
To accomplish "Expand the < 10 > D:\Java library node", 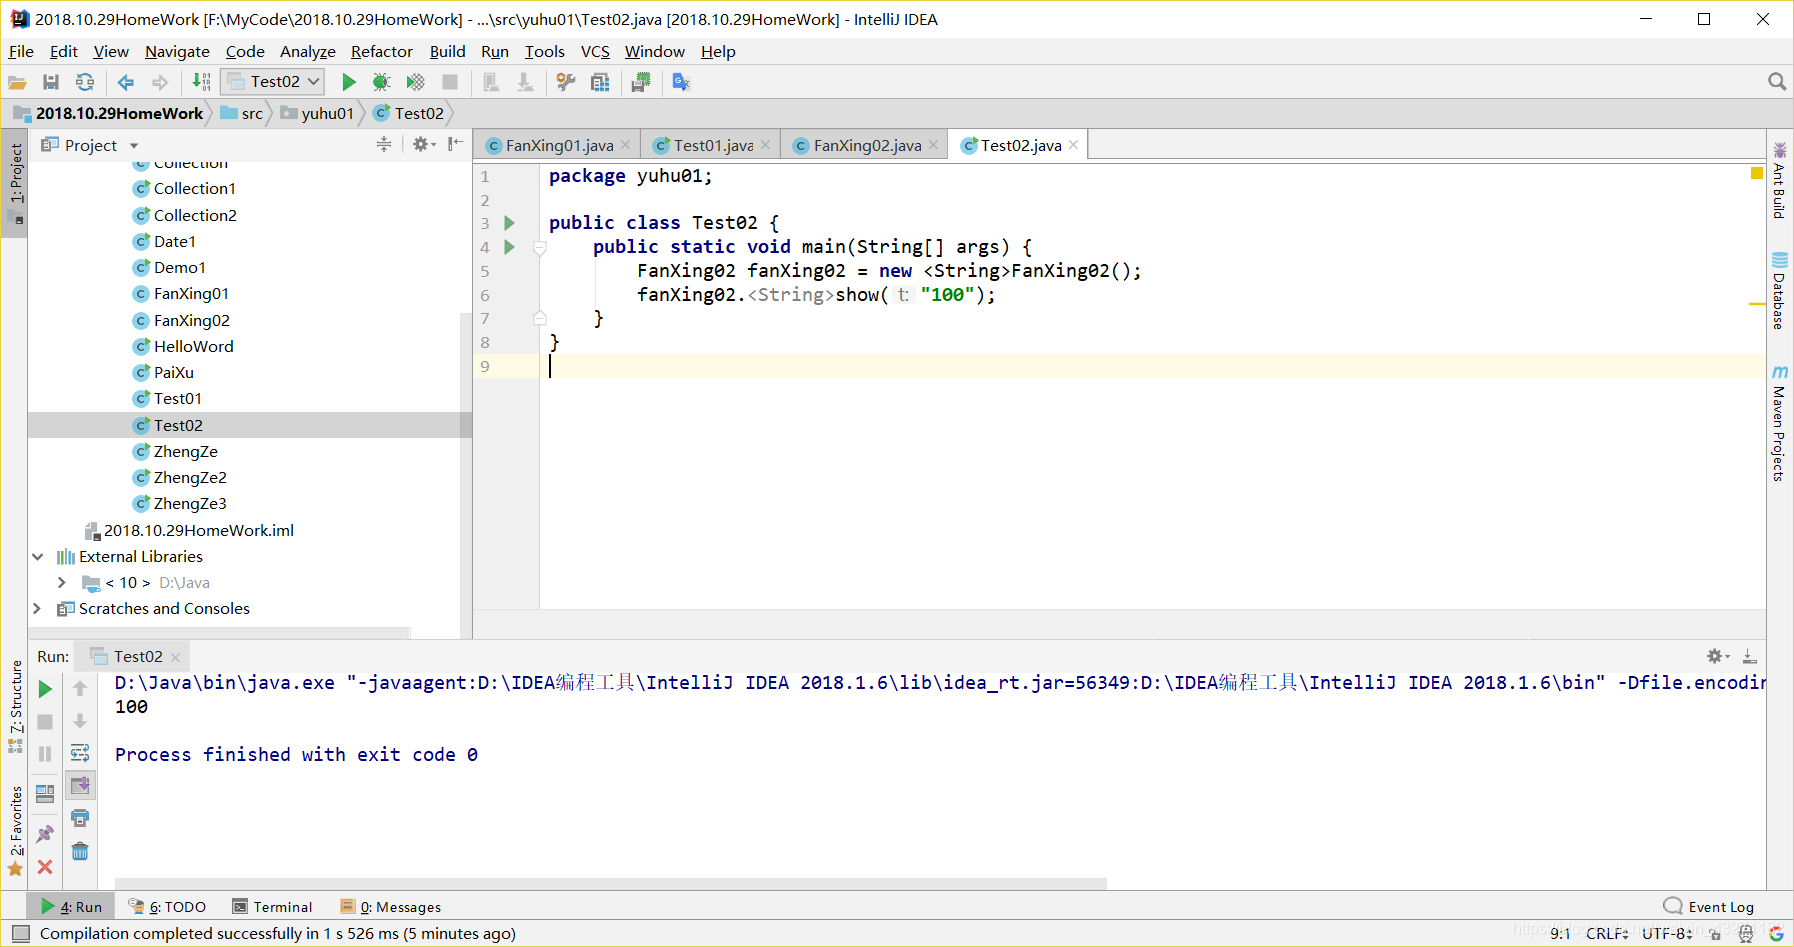I will coord(62,583).
